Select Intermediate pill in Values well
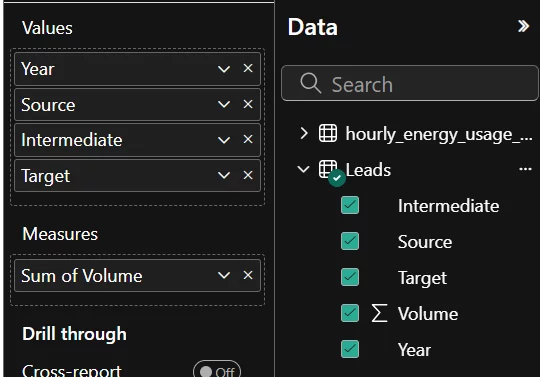The width and height of the screenshot is (540, 377). click(137, 140)
